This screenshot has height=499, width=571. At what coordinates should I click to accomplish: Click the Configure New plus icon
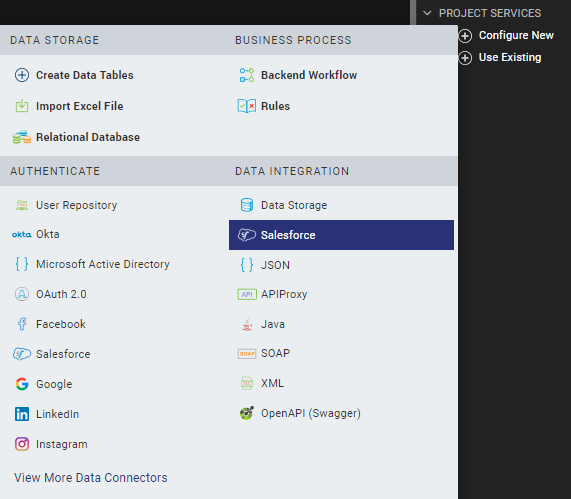[465, 36]
